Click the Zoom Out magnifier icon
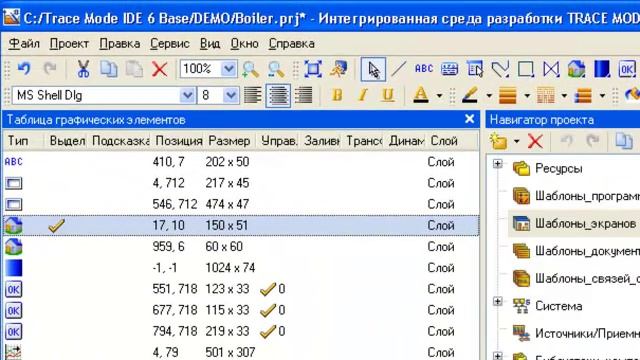Screen dimensions: 640x360 click(x=276, y=69)
